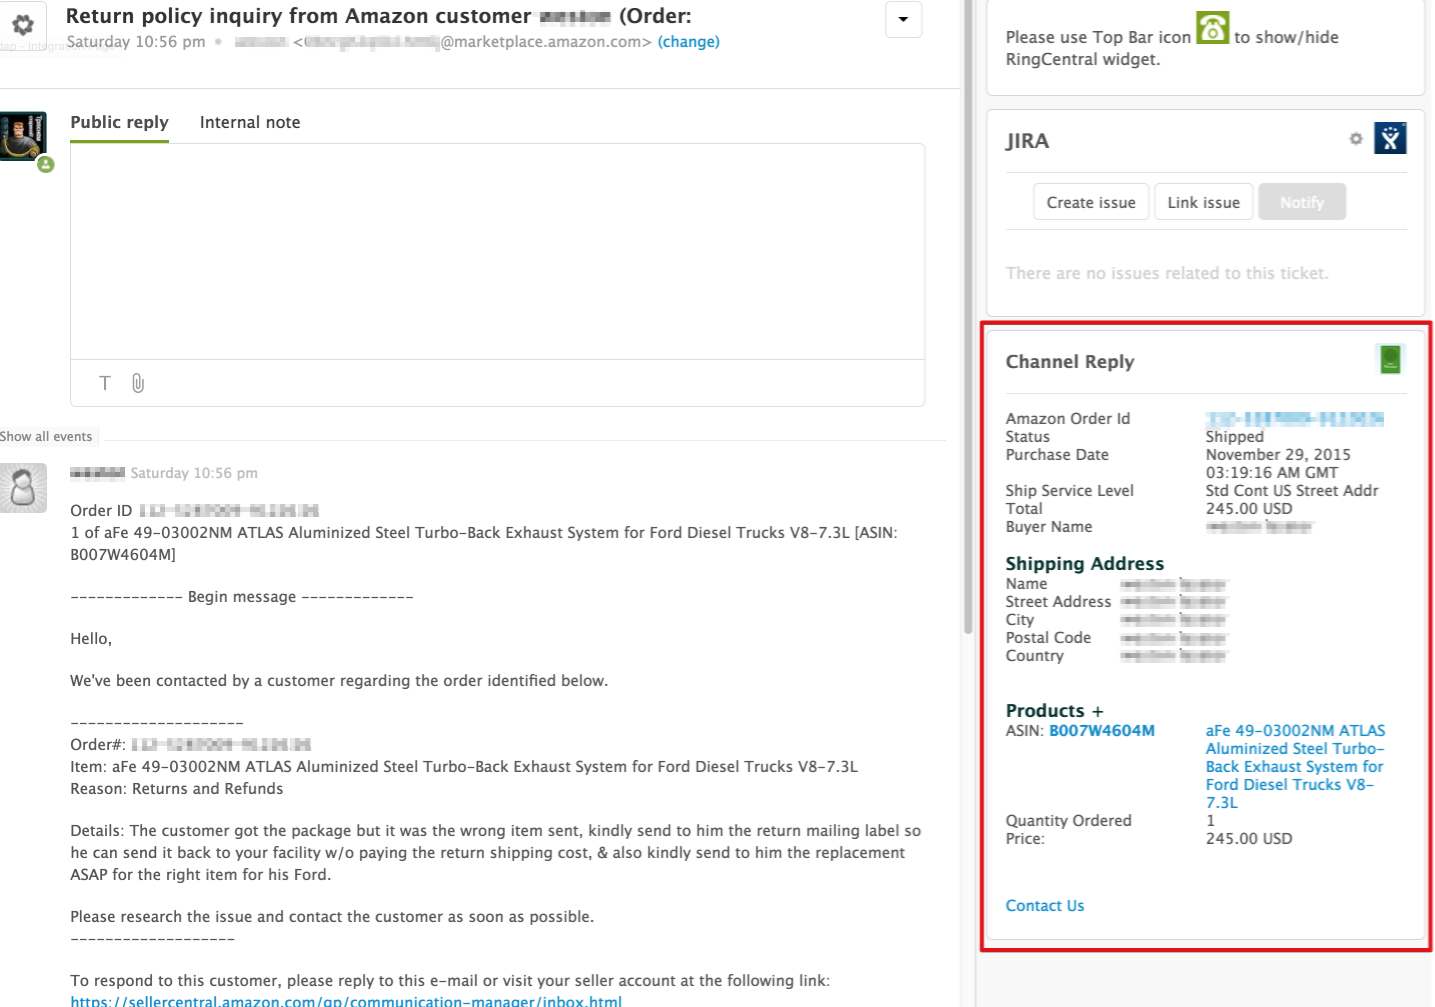This screenshot has height=1007, width=1435.
Task: Open the aFe 49-03002NM ATLAS product link
Action: tap(1295, 767)
